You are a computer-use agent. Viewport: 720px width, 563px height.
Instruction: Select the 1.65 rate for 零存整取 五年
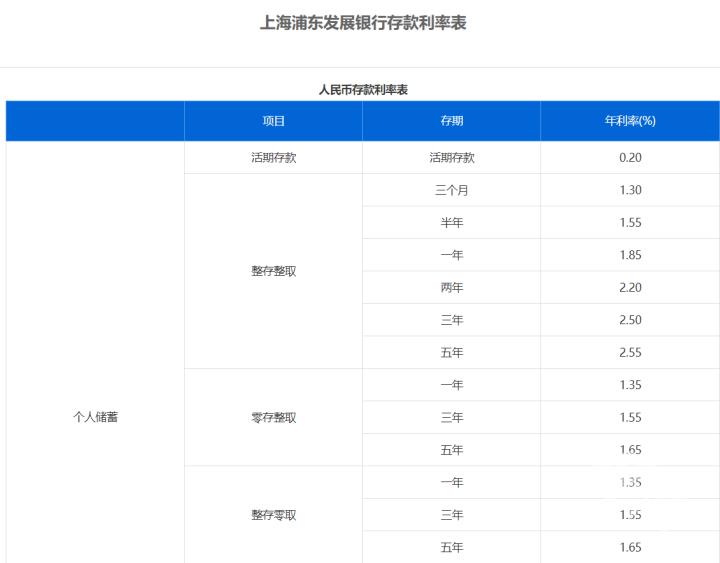click(630, 450)
